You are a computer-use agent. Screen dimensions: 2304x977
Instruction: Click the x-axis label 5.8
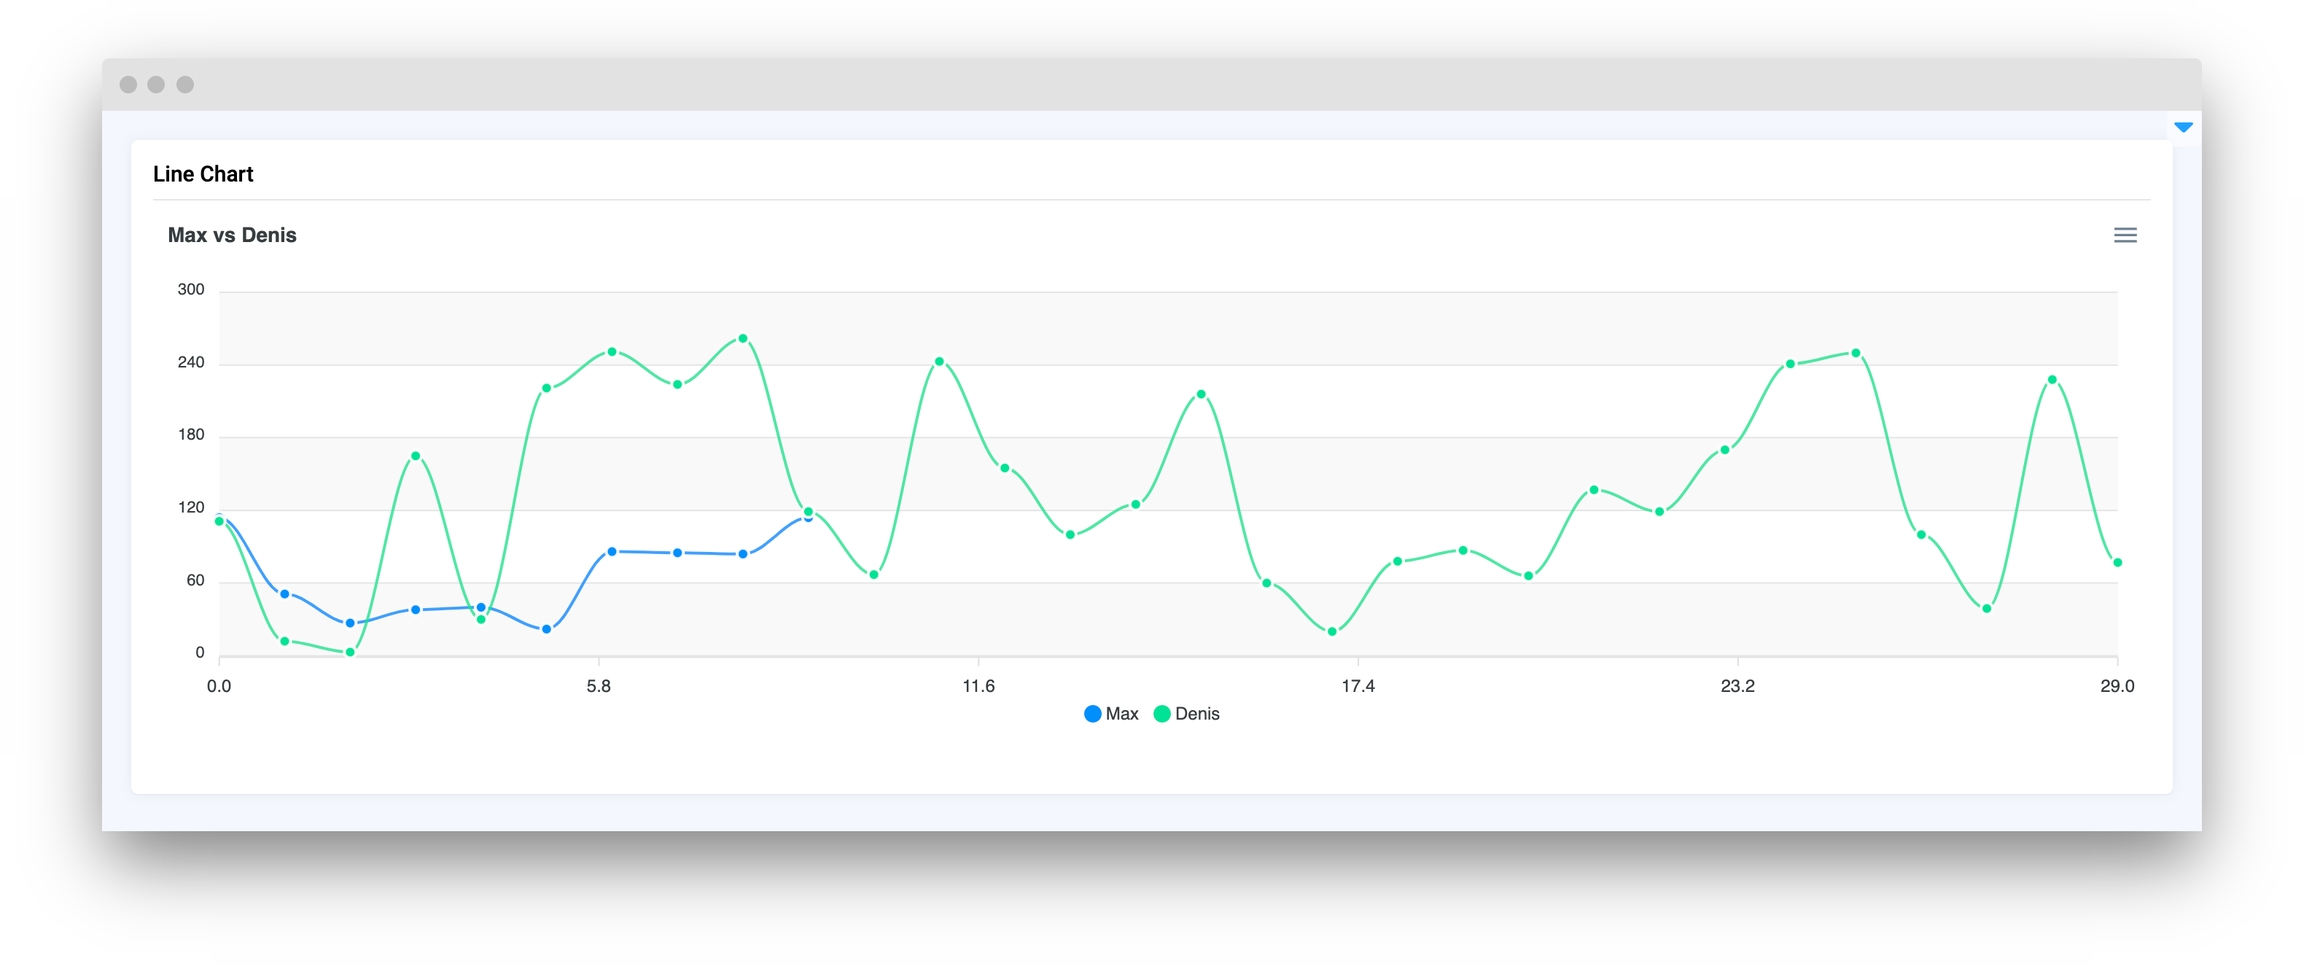(598, 686)
